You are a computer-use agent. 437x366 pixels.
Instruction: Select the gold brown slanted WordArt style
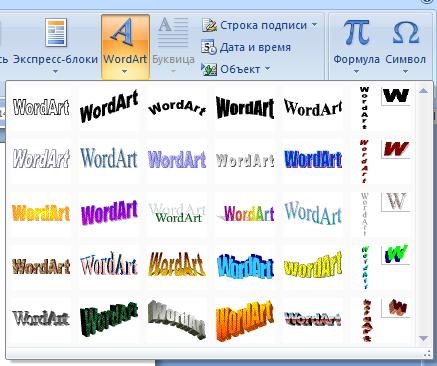(x=177, y=267)
